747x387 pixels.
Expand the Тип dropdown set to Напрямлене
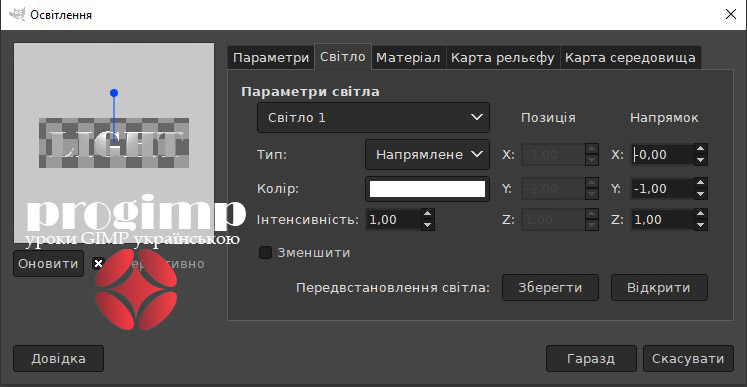pyautogui.click(x=427, y=154)
